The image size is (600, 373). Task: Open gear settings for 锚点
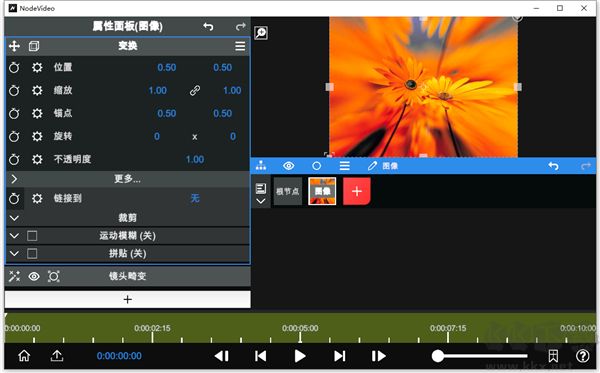click(37, 114)
